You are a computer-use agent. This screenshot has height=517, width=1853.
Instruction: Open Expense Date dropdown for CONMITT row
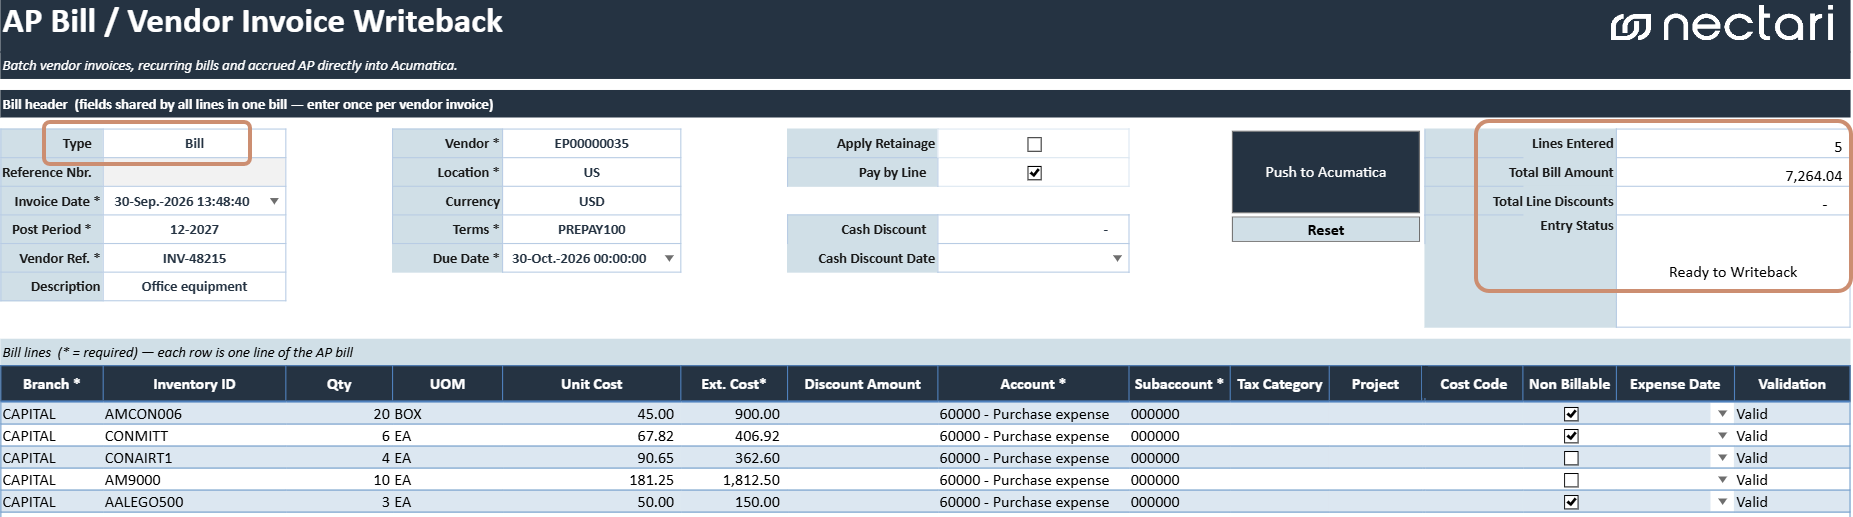click(x=1722, y=436)
